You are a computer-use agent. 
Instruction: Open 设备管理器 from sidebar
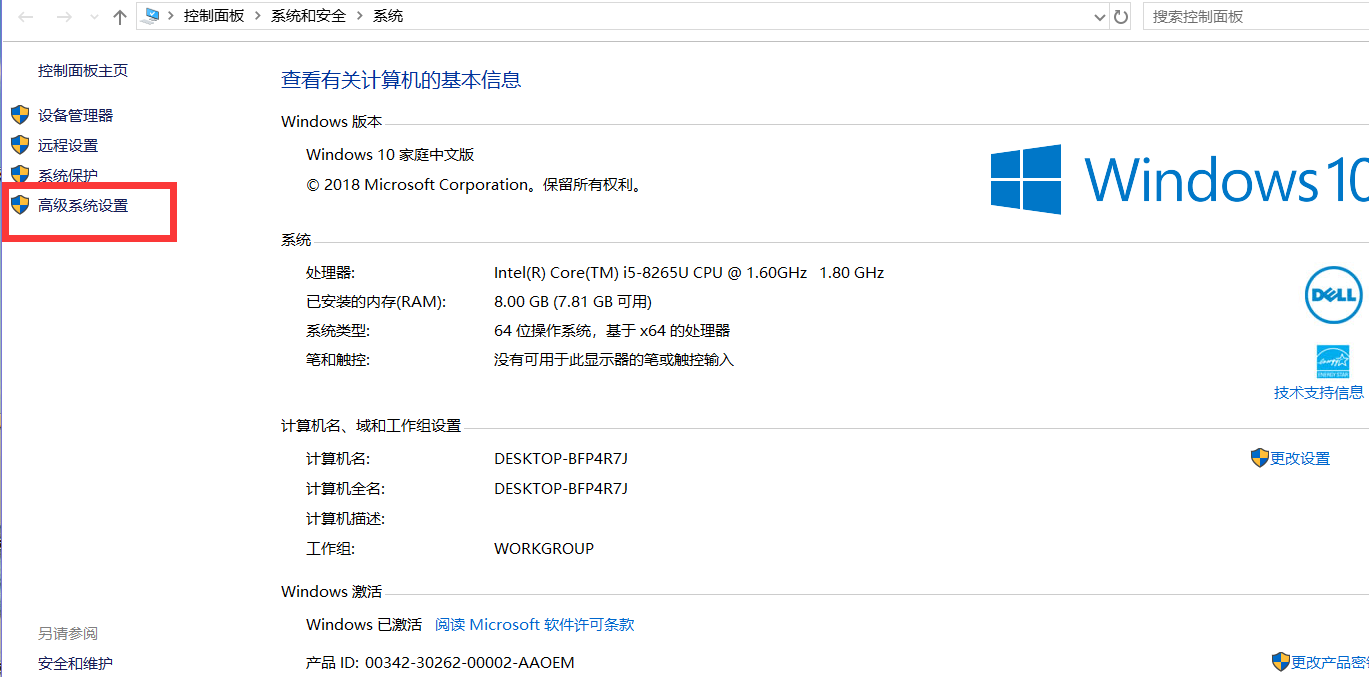(x=76, y=115)
